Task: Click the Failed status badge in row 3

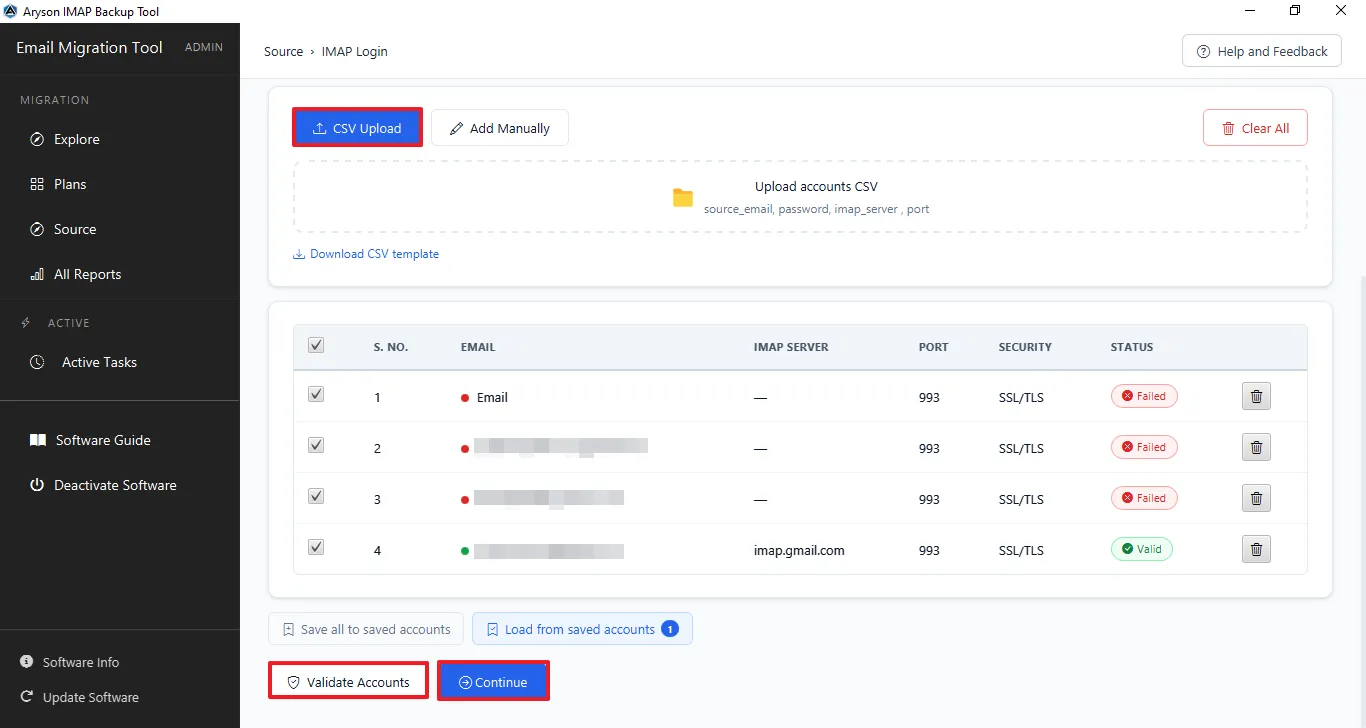Action: tap(1144, 498)
